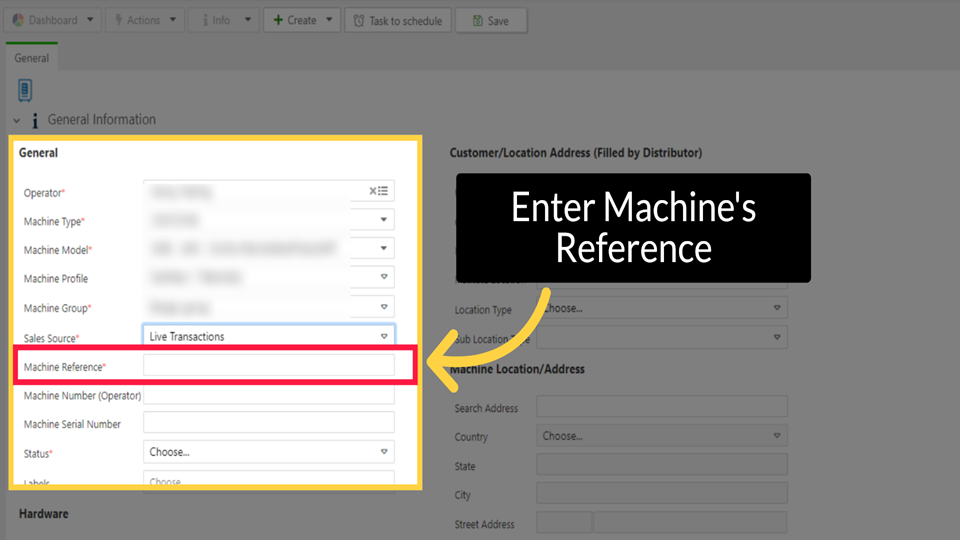960x540 pixels.
Task: Clear the Operator field with X icon
Action: [x=373, y=191]
